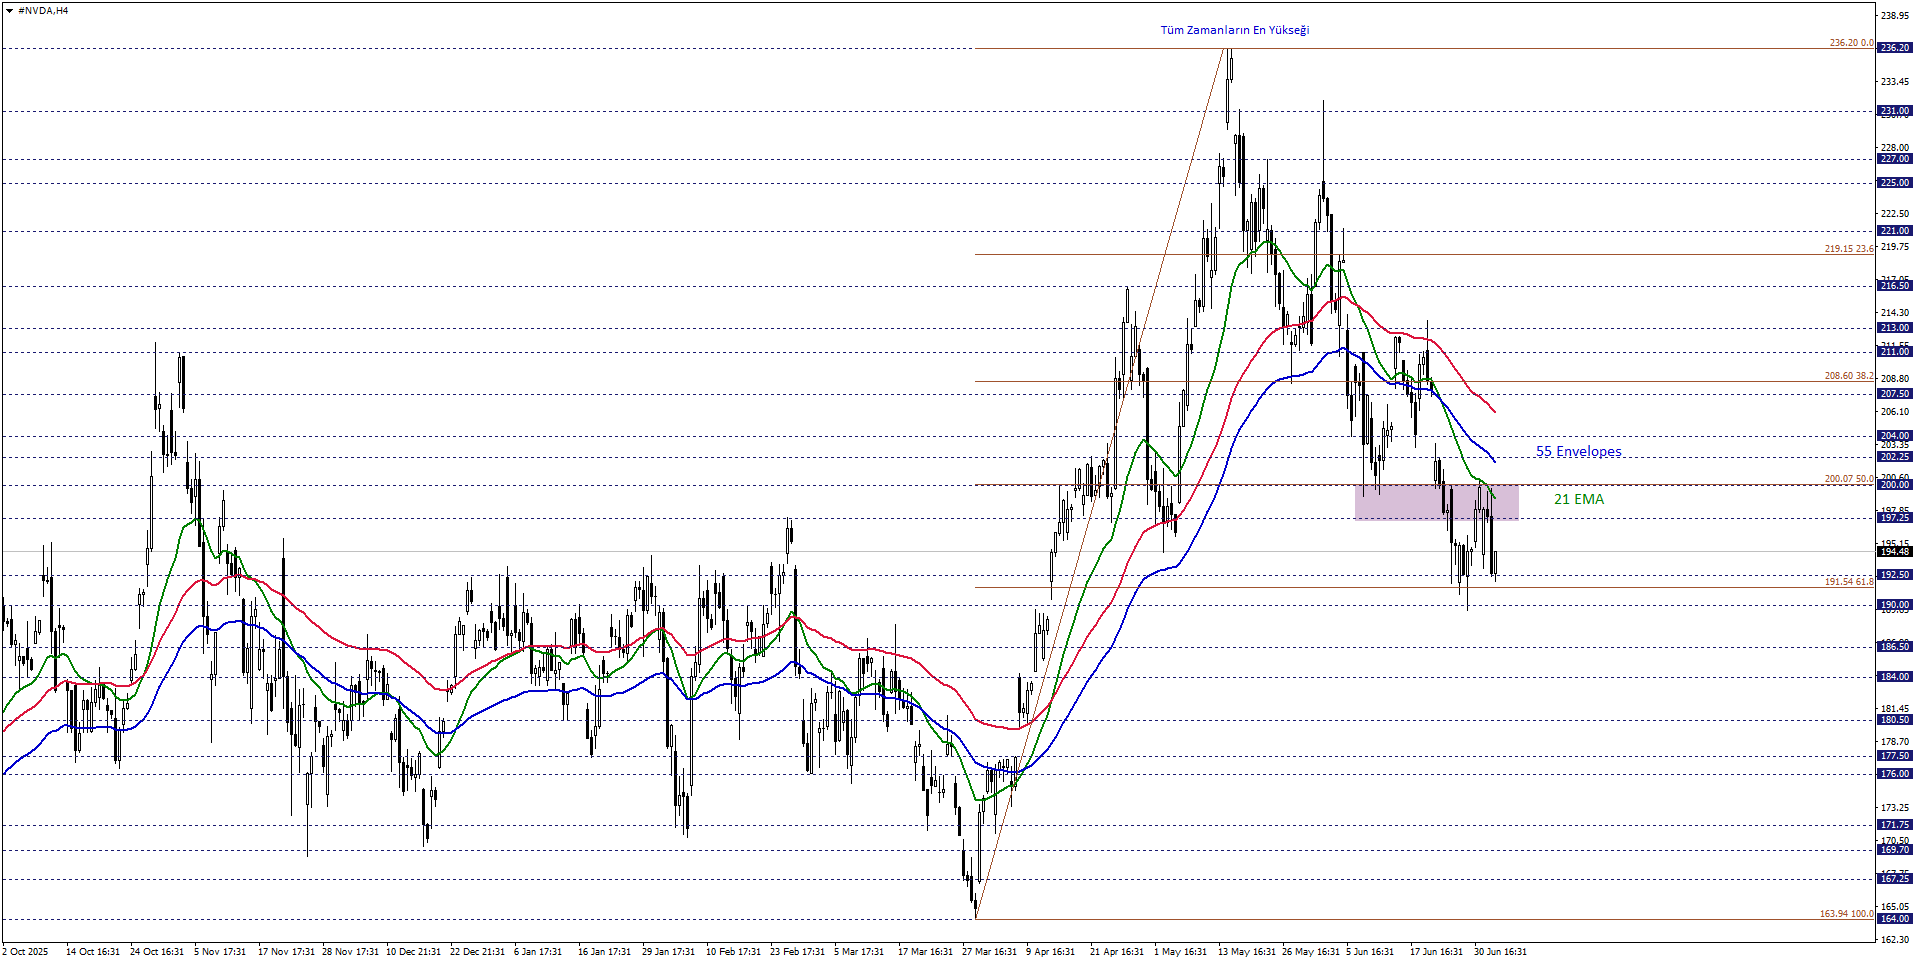Click the Fibonacci 200.07 50.0 level label
The image size is (1916, 963).
click(x=1849, y=479)
